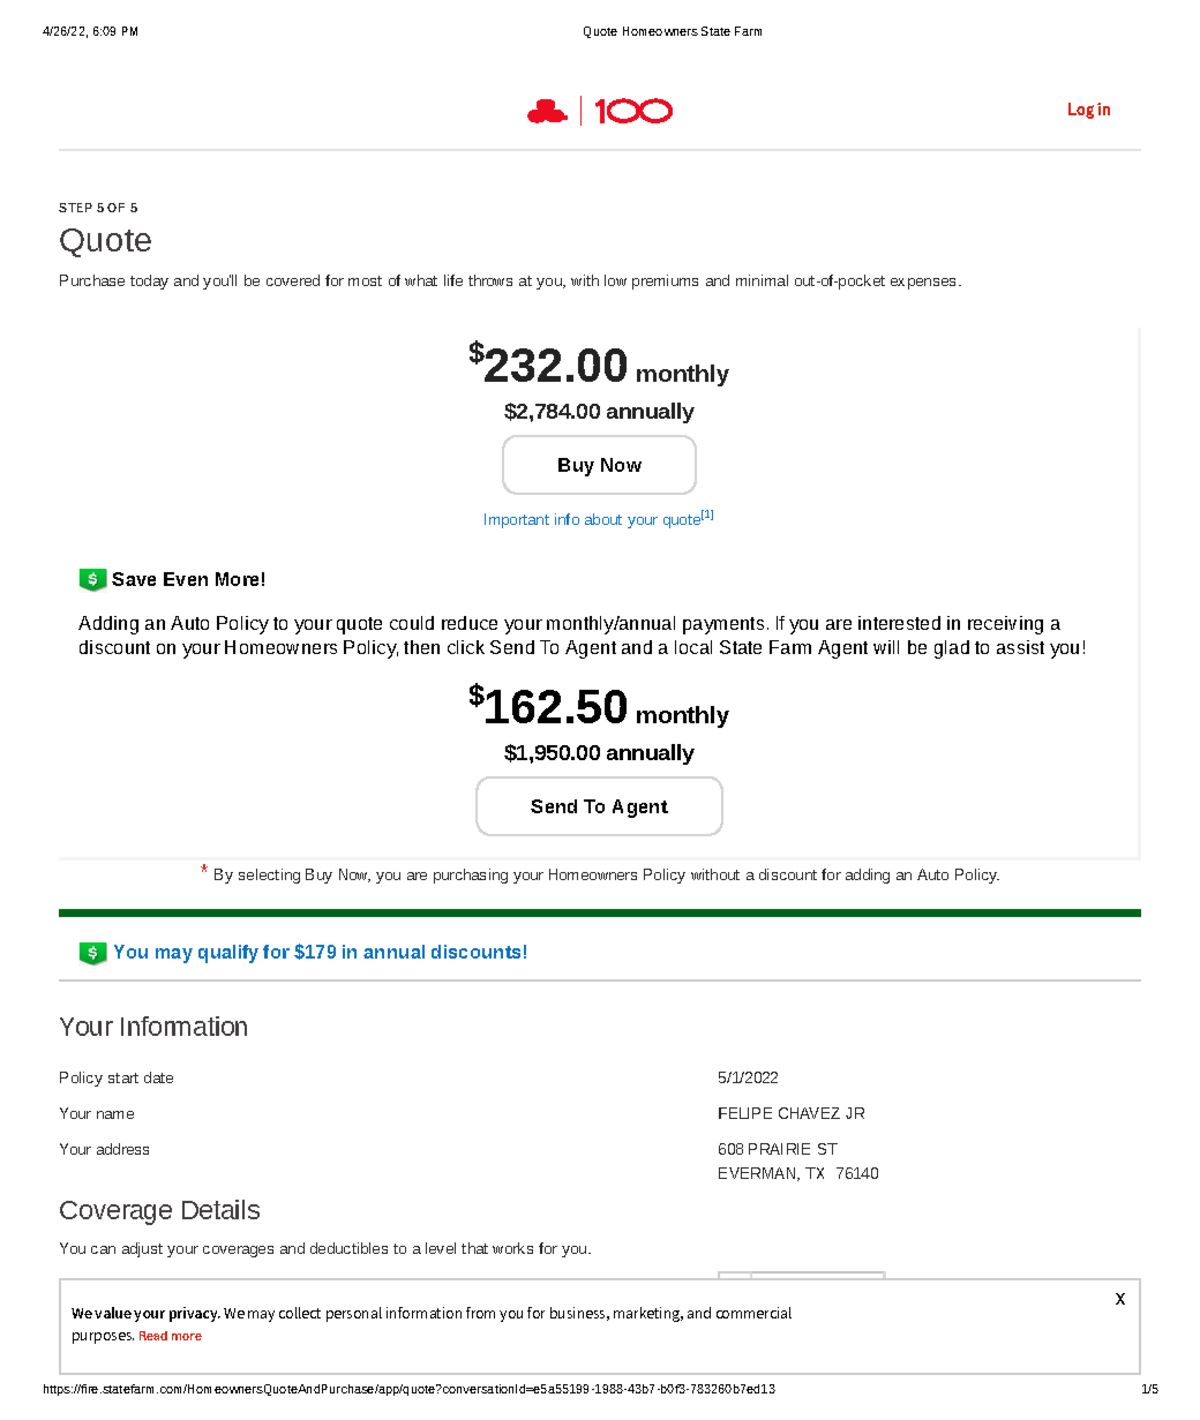
Task: Click the State Farm three-oval logo
Action: [x=547, y=111]
